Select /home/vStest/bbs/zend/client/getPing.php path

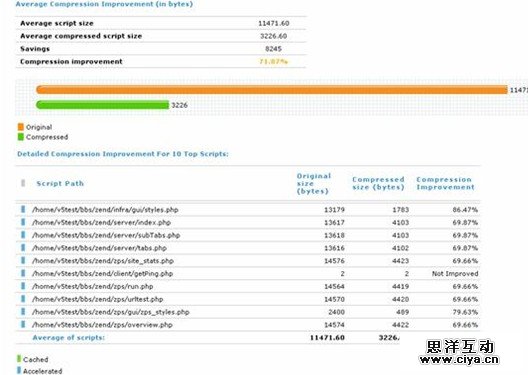coord(102,274)
